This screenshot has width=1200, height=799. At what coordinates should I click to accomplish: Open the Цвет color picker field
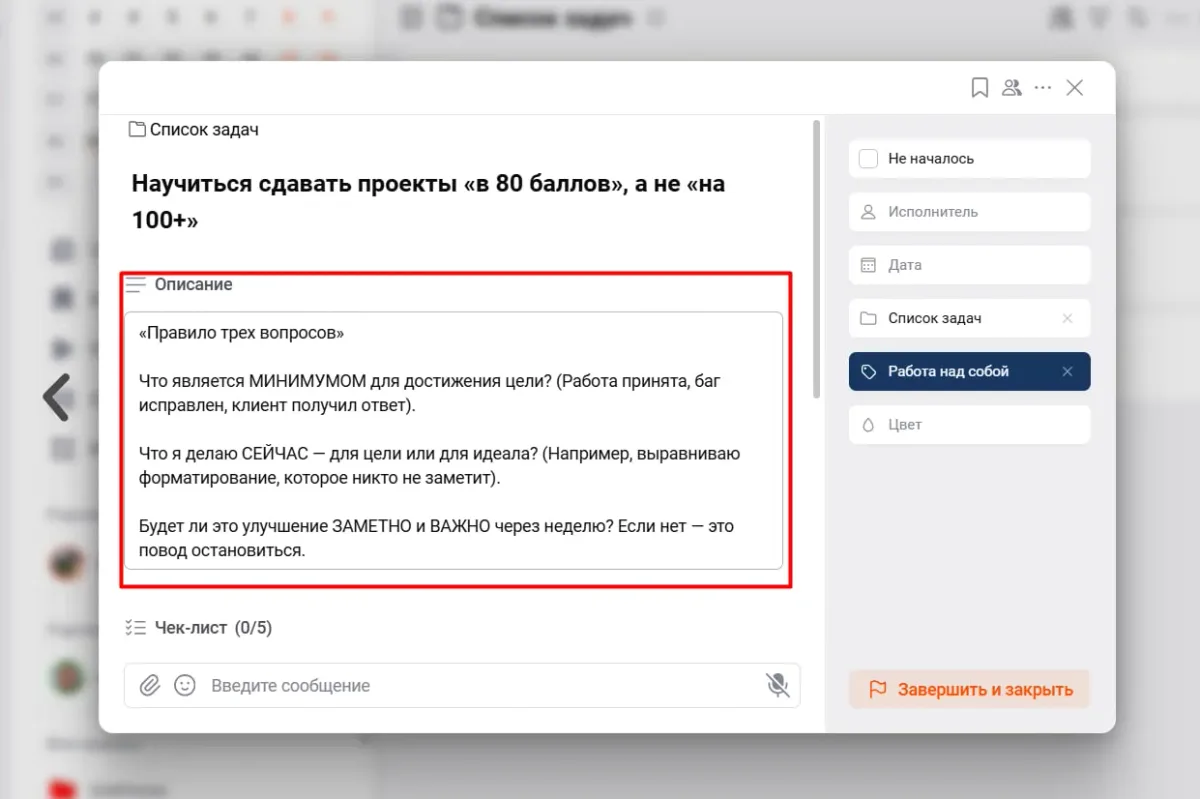click(969, 424)
